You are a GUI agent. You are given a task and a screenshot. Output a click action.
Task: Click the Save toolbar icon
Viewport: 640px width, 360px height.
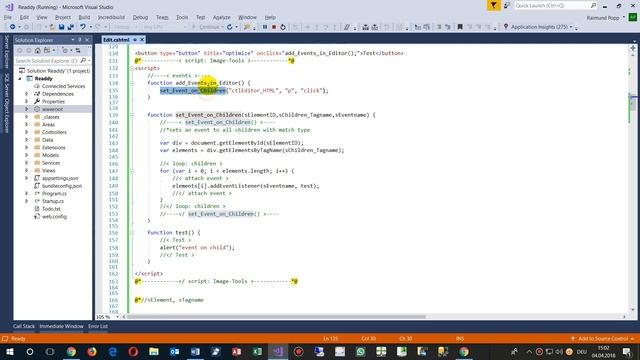[x=61, y=27]
